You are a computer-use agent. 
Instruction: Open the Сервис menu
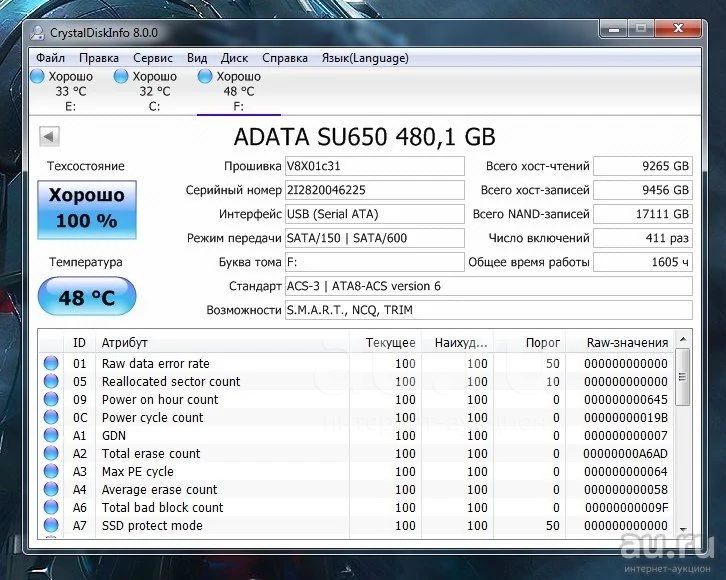click(x=152, y=58)
